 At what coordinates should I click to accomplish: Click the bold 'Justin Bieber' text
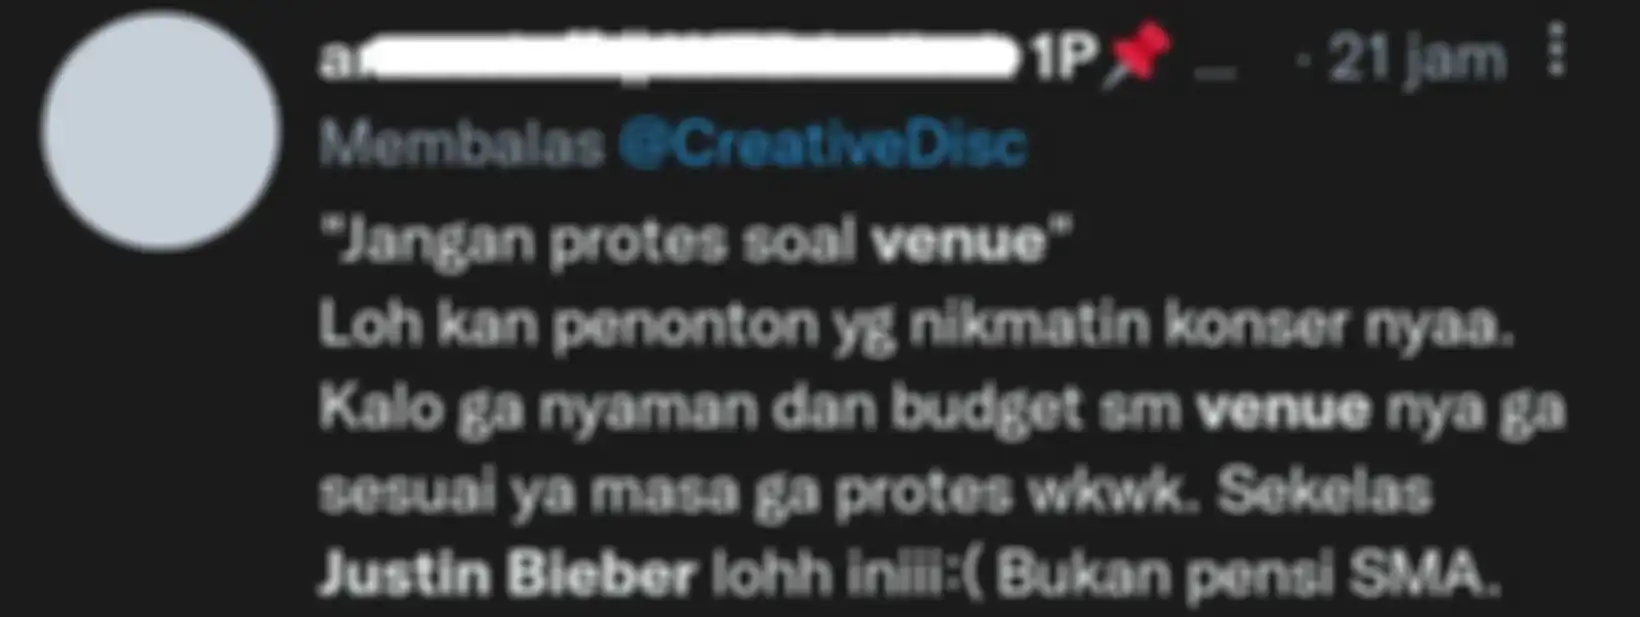coord(507,575)
